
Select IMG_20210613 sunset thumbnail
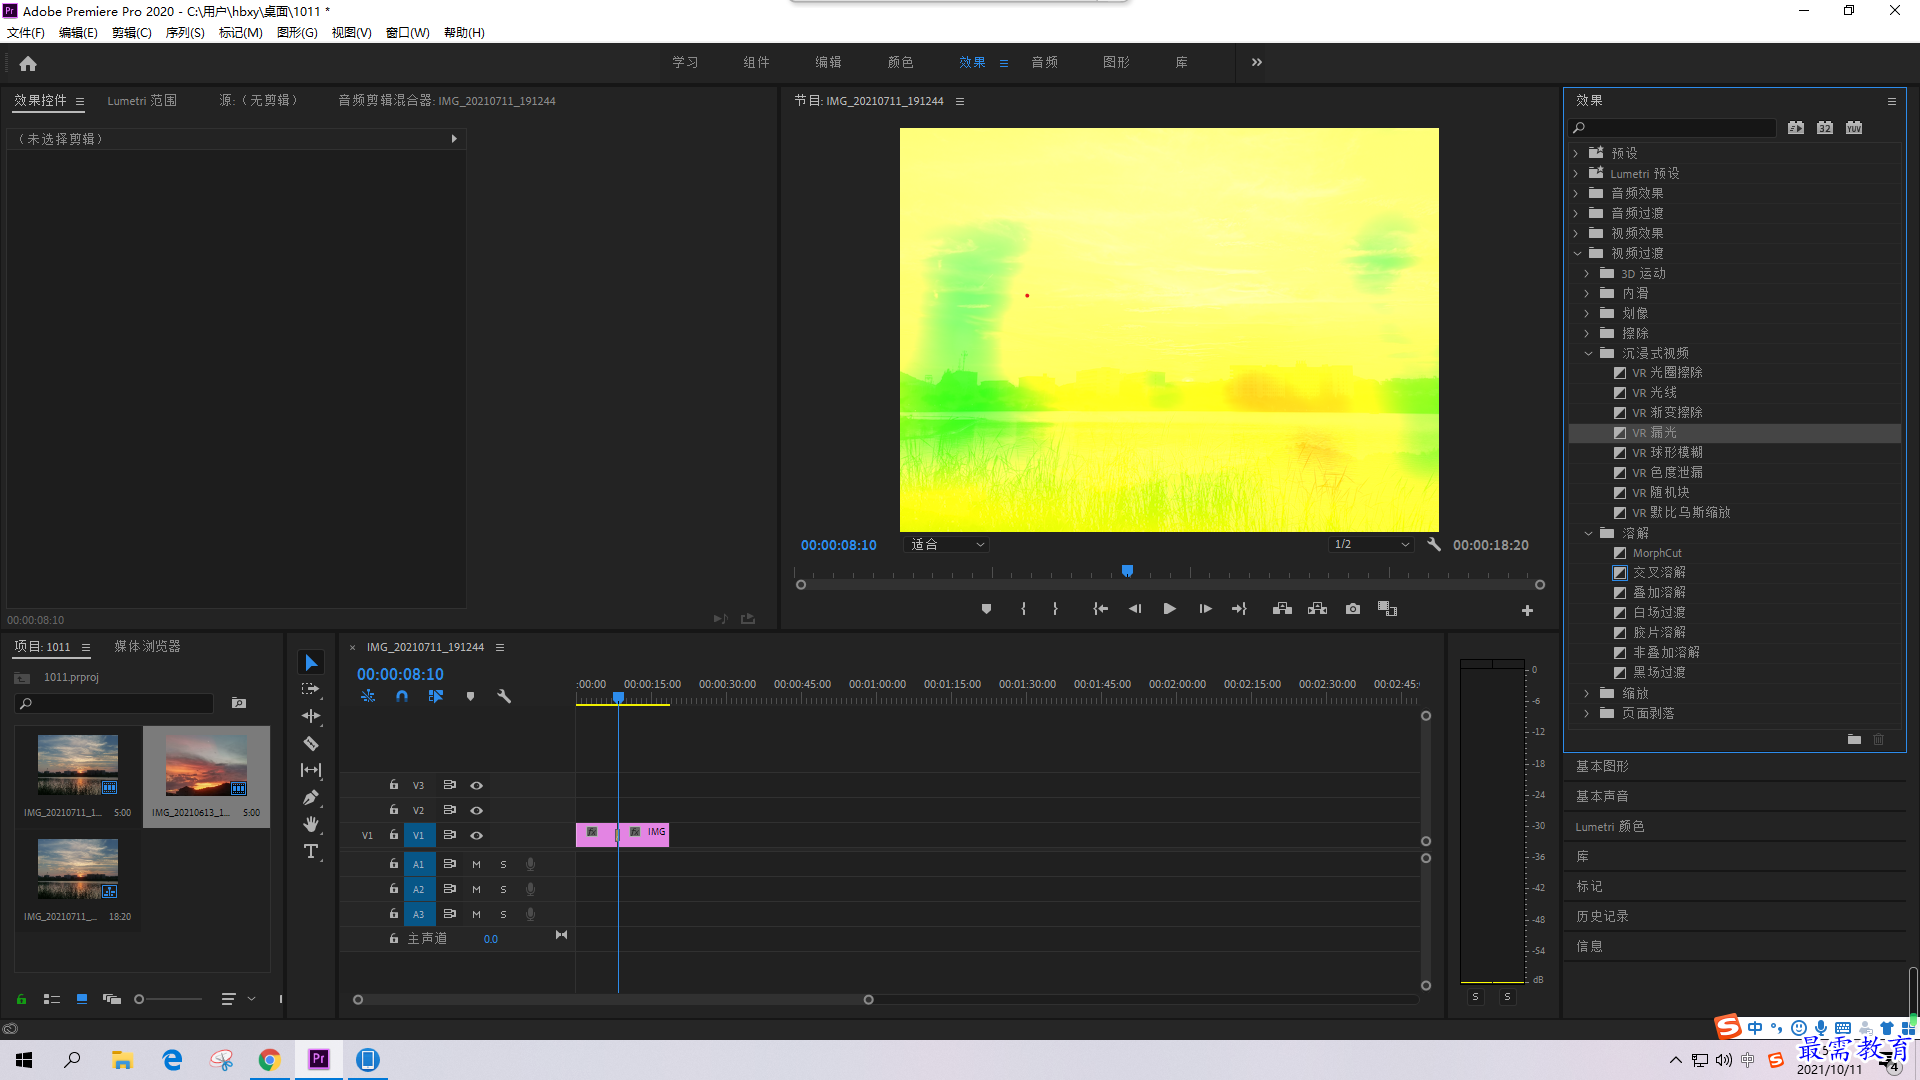[x=206, y=766]
